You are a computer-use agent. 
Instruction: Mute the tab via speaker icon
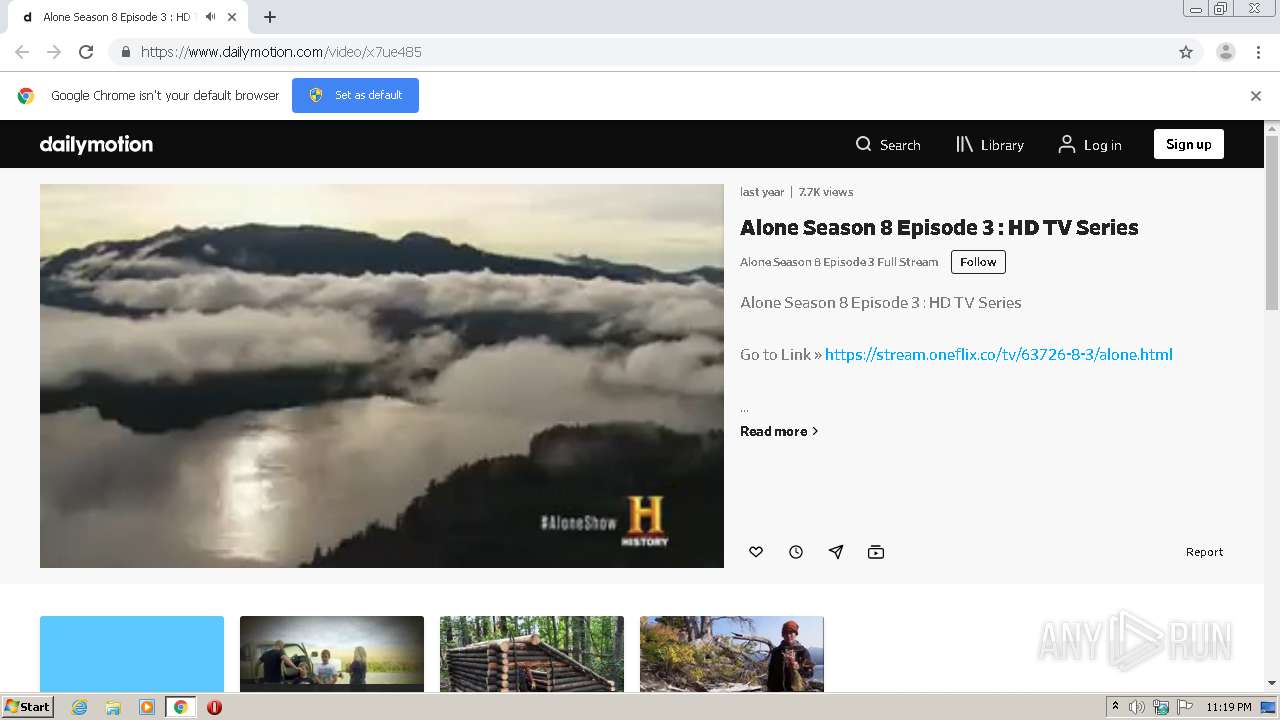(x=210, y=17)
